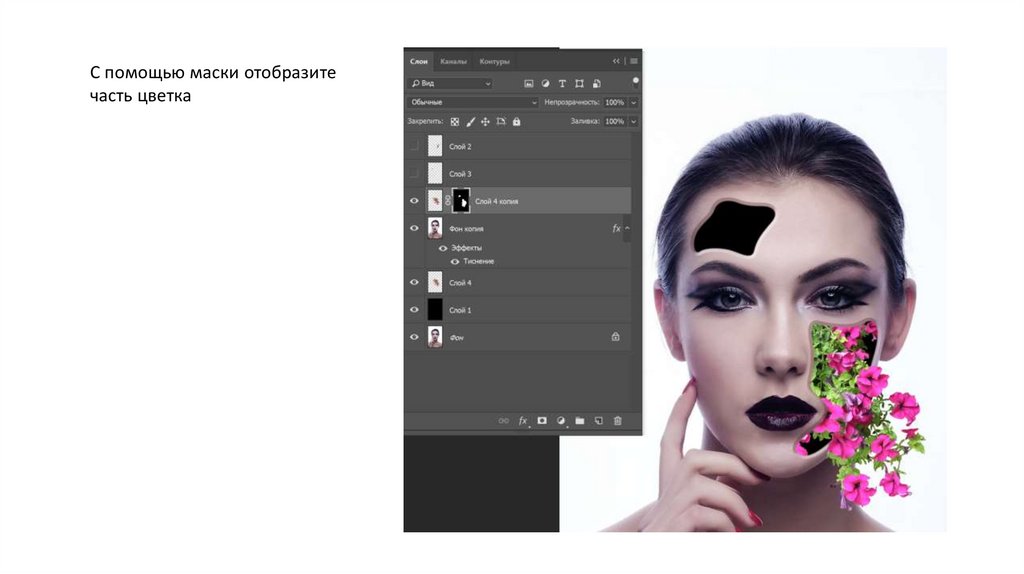1024x574 pixels.
Task: Hide the Фон background layer
Action: click(414, 338)
